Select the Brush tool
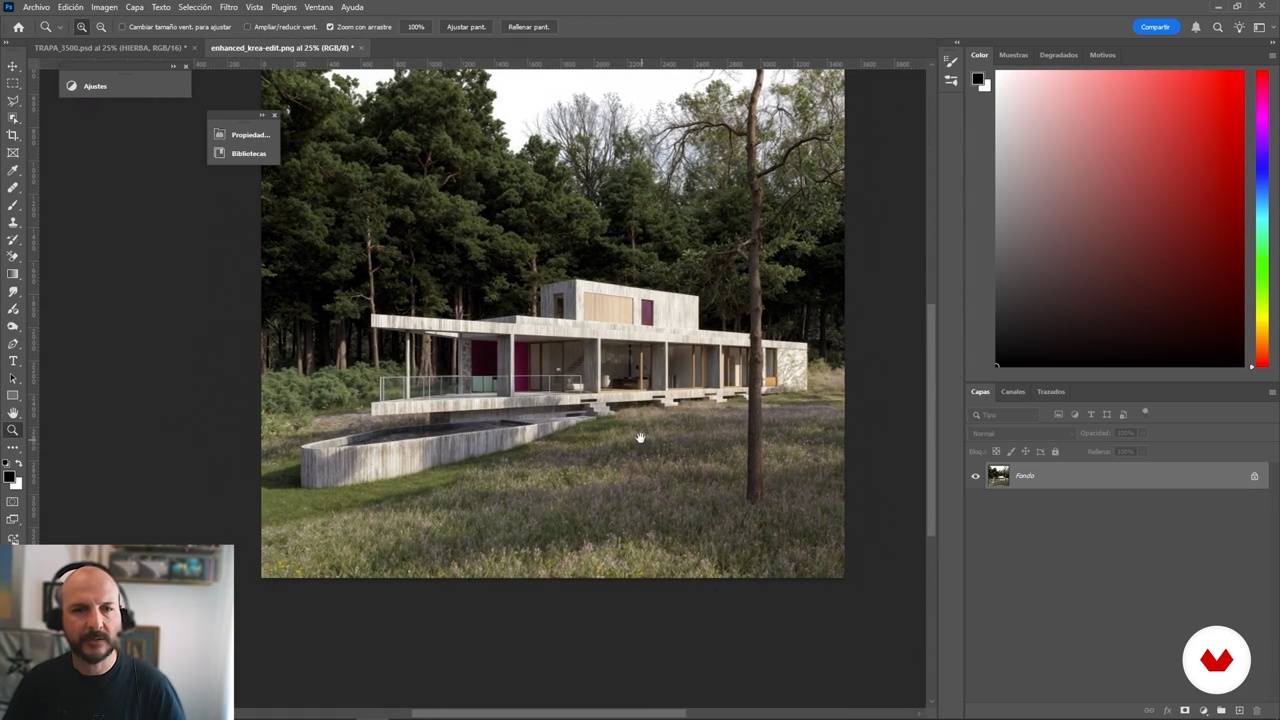Screen dimensions: 1280x720 [13, 205]
